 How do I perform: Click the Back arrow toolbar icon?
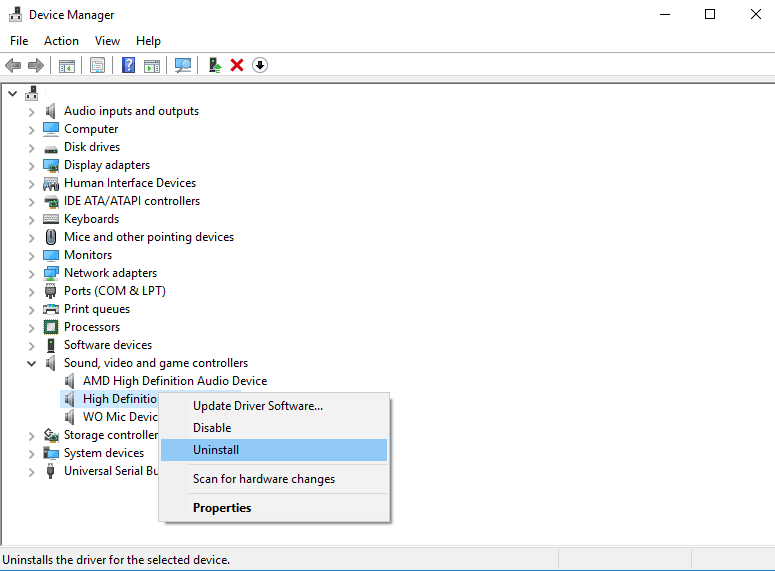coord(13,65)
